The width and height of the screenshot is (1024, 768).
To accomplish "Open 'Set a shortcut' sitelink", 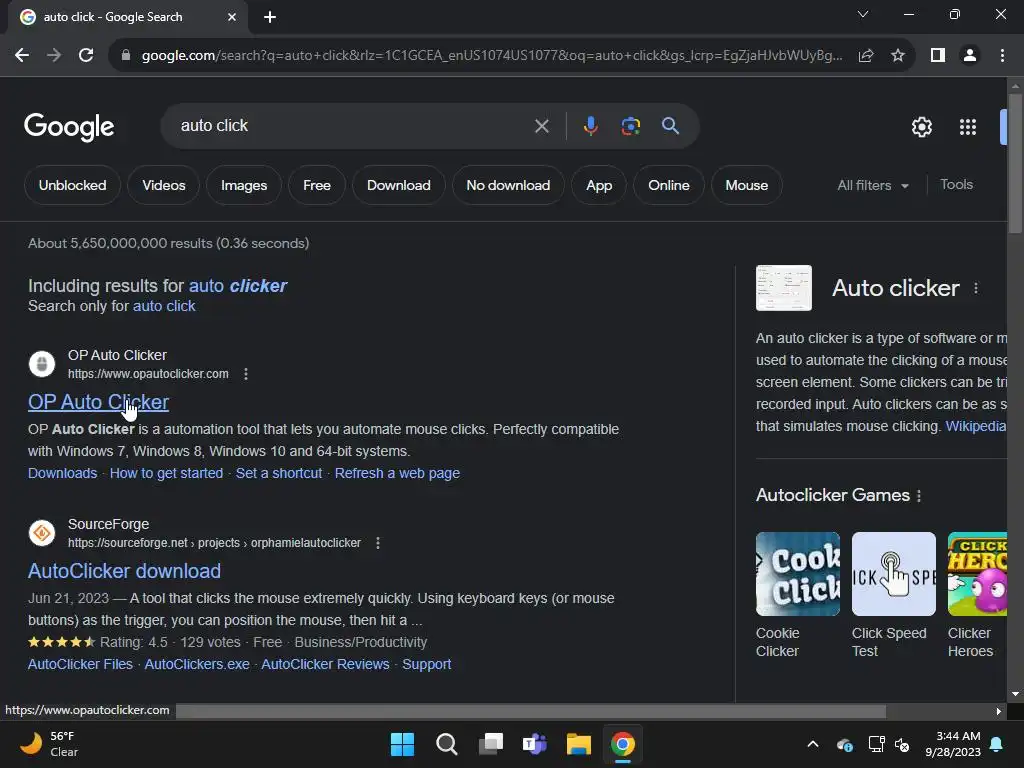I will click(x=279, y=473).
